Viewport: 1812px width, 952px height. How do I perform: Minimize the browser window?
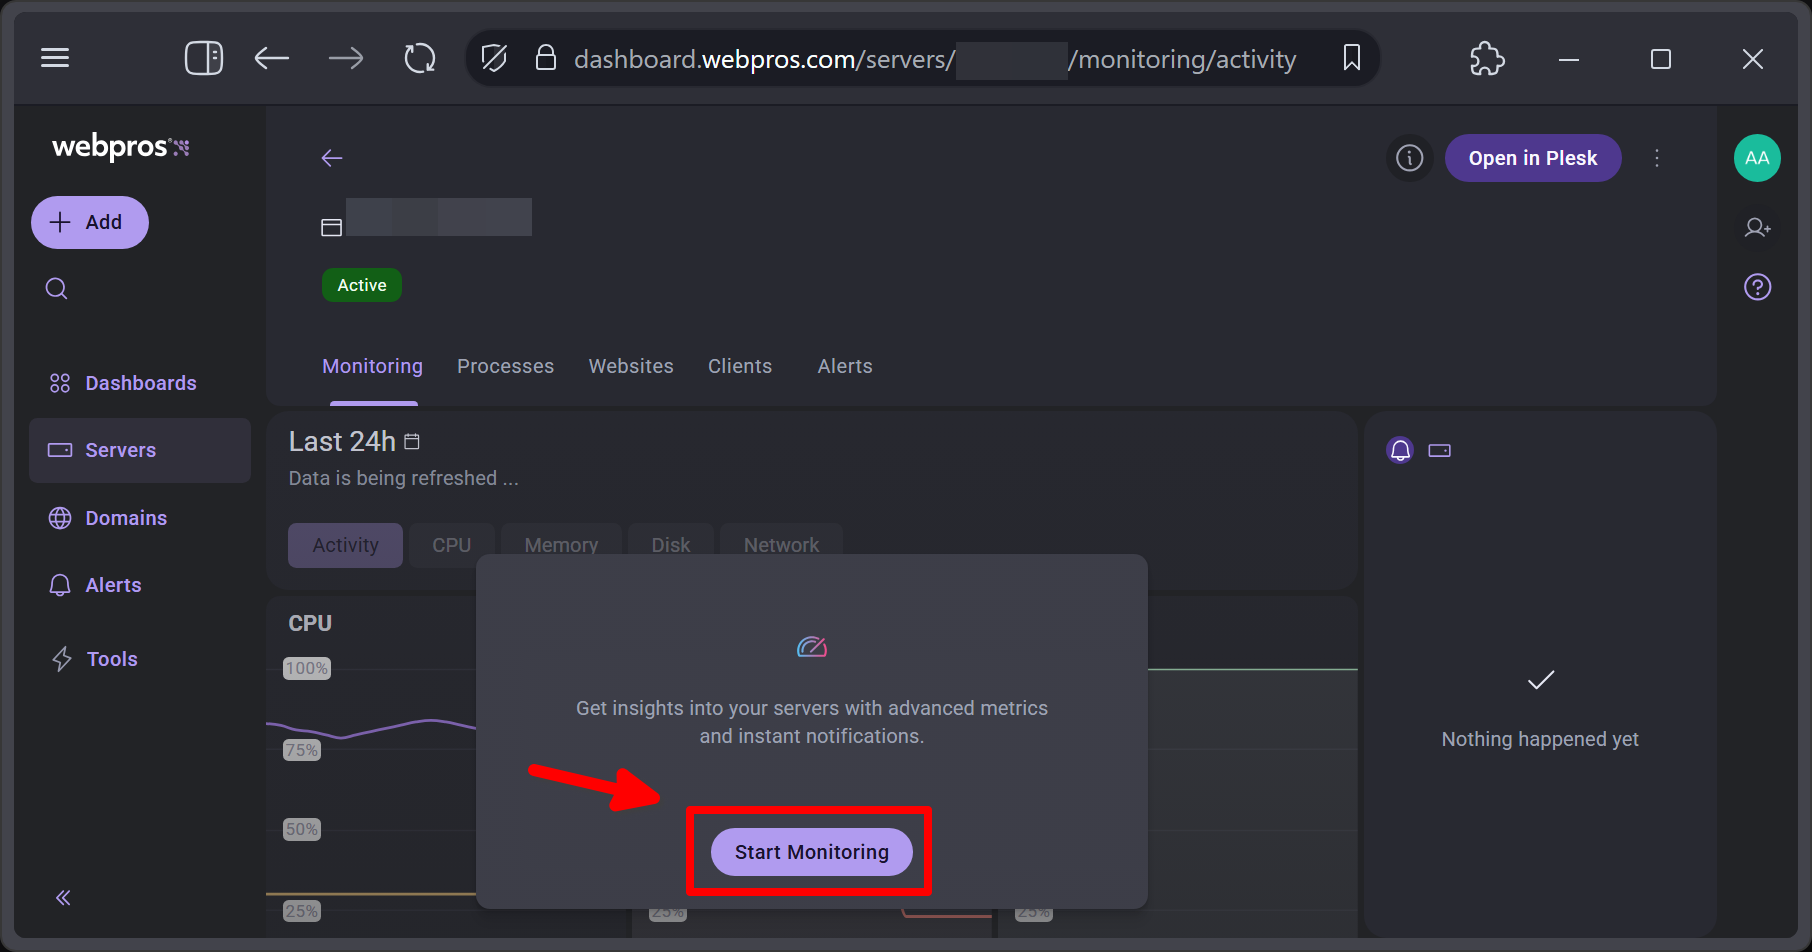click(1569, 59)
